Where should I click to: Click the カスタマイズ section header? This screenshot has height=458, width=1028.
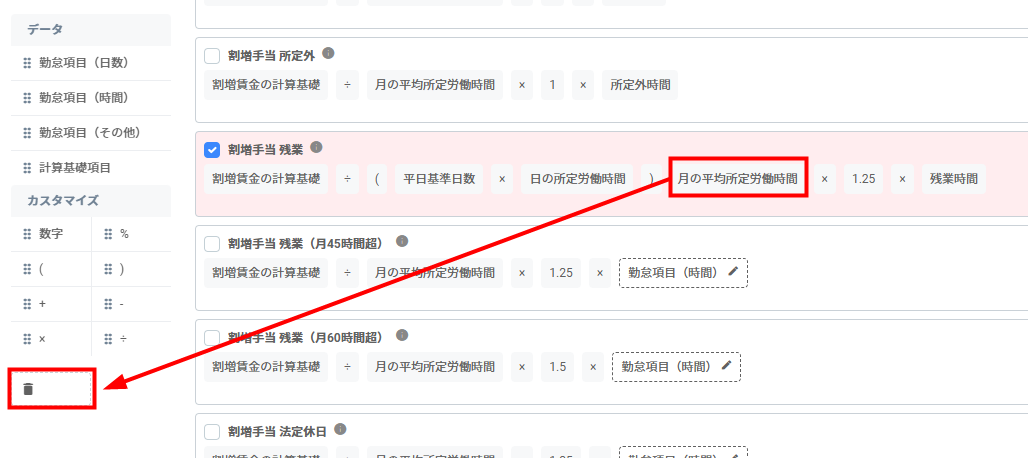91,200
